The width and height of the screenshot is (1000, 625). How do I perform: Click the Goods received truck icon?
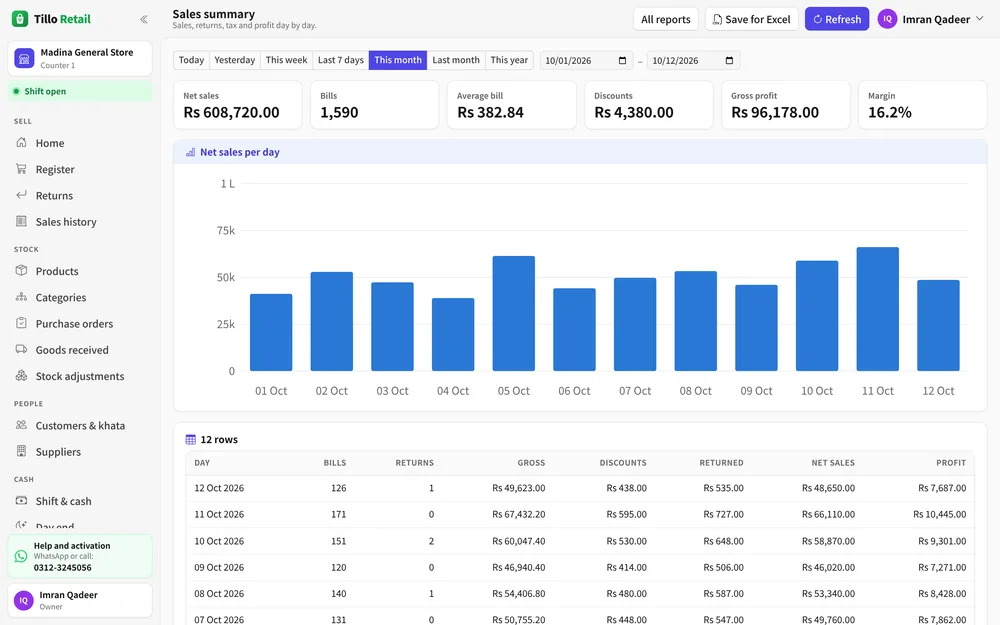point(22,349)
